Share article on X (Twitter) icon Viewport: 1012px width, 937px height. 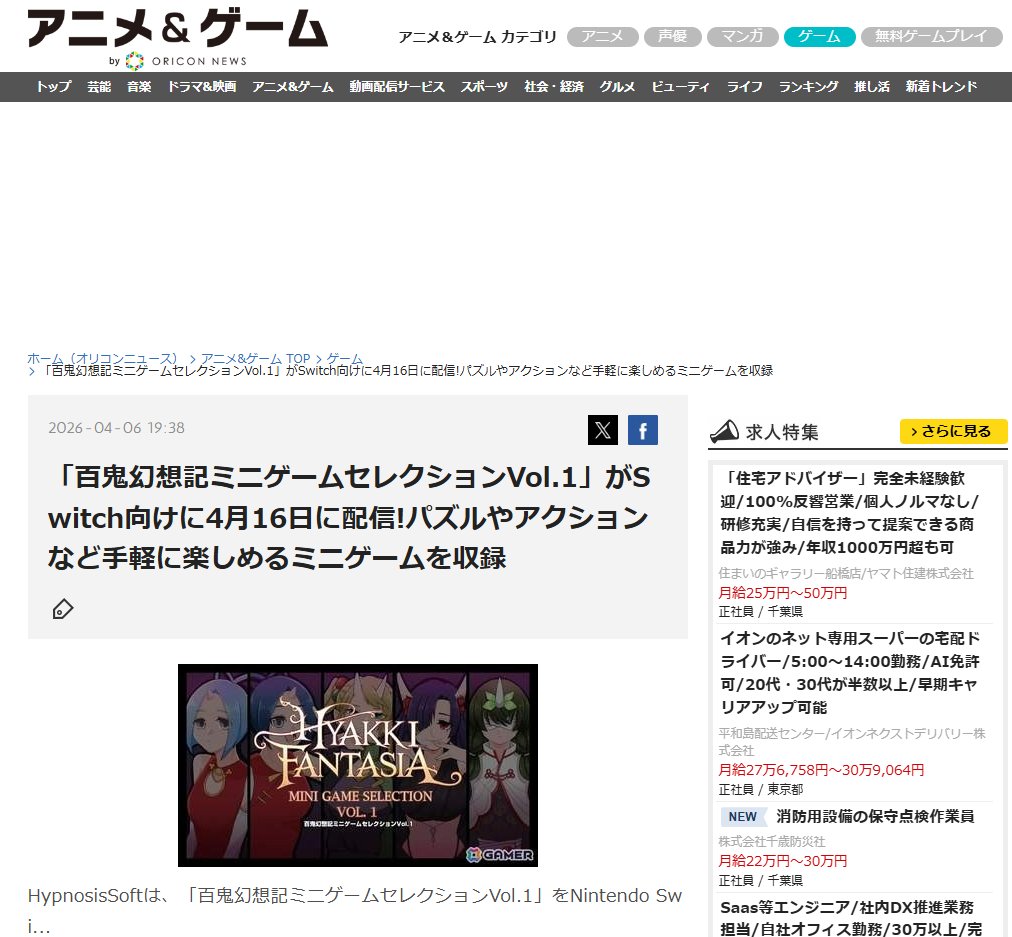pyautogui.click(x=603, y=430)
